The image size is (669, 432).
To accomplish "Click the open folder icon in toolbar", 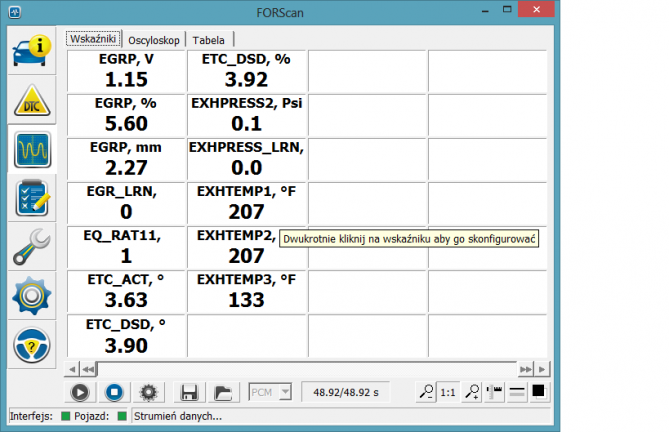I will [x=222, y=391].
